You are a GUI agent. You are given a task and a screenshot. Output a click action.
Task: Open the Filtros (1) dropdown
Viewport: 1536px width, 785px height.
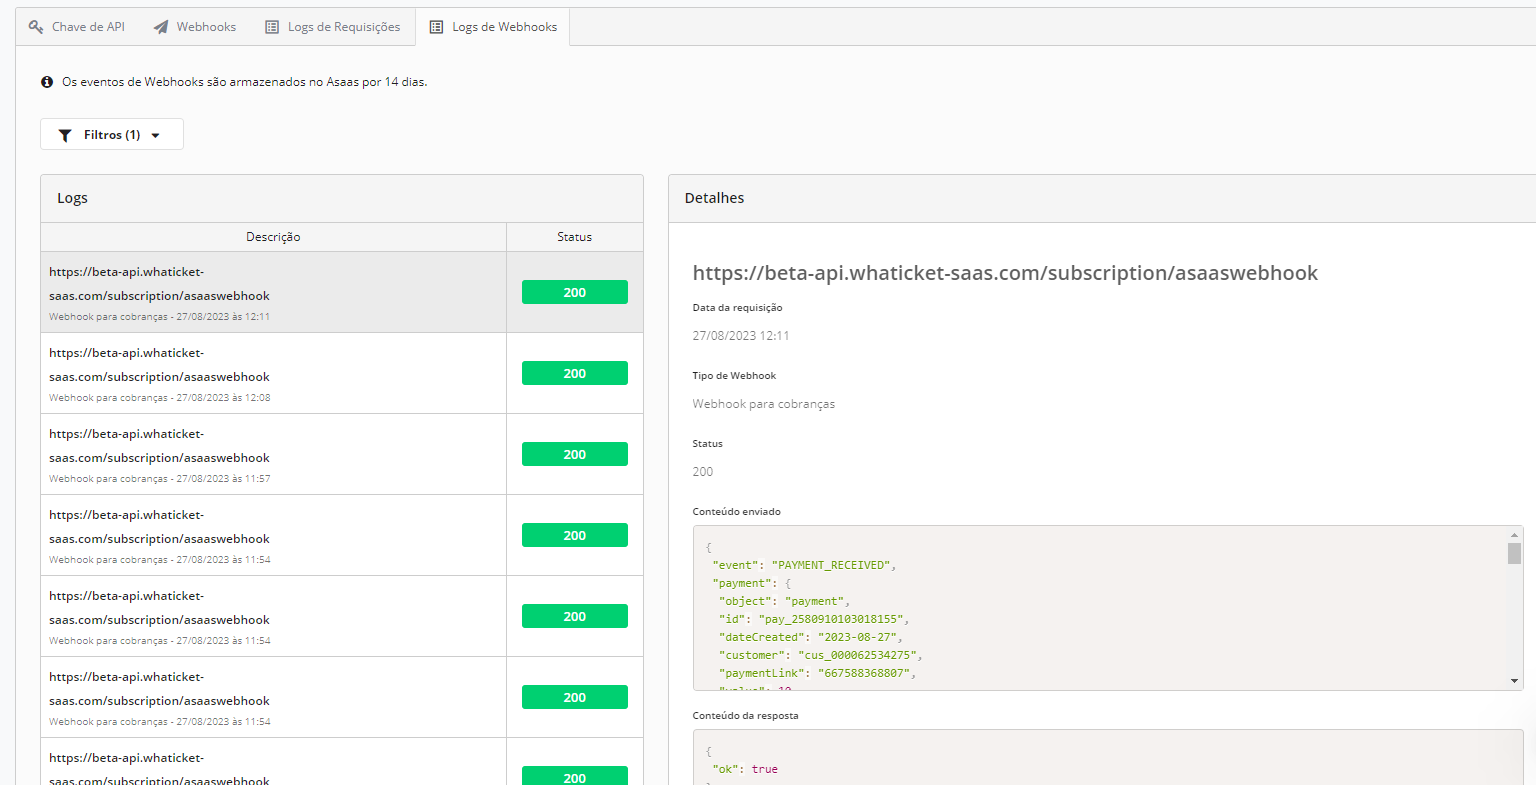click(111, 135)
